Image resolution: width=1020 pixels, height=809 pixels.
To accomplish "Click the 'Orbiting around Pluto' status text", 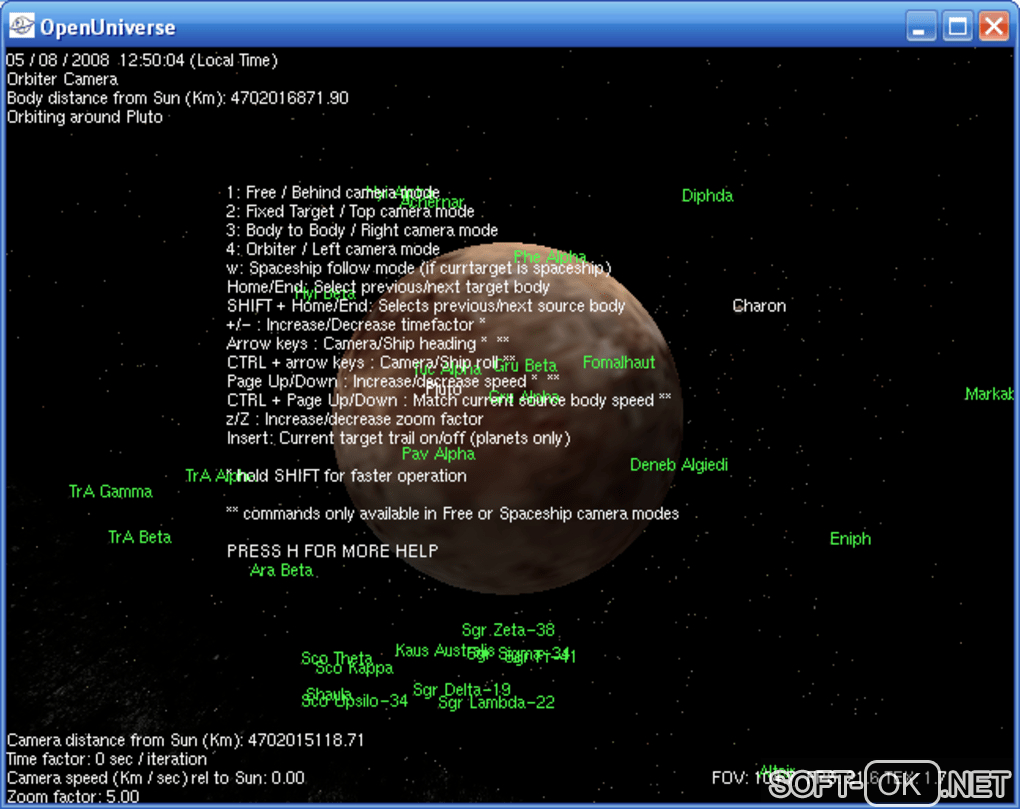I will 85,117.
